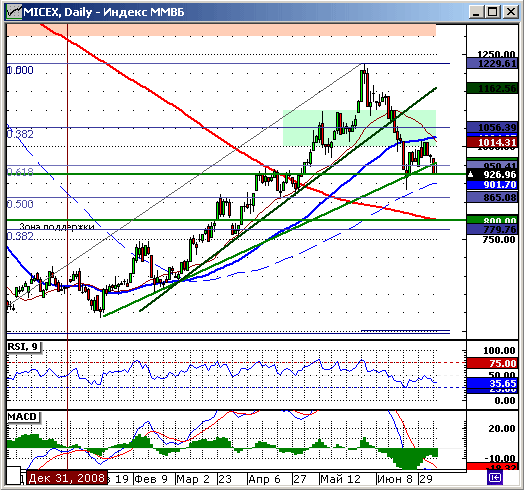Viewport: 524px width, 490px height.
Task: Click the red 75.00 RSI level tag
Action: tap(492, 363)
